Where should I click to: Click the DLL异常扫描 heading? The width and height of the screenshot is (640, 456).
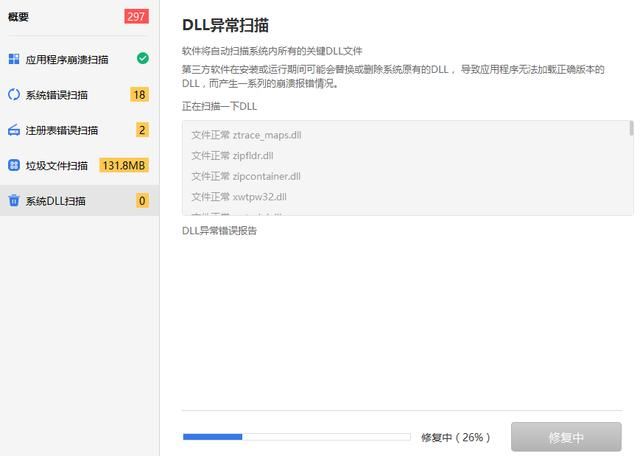point(225,25)
